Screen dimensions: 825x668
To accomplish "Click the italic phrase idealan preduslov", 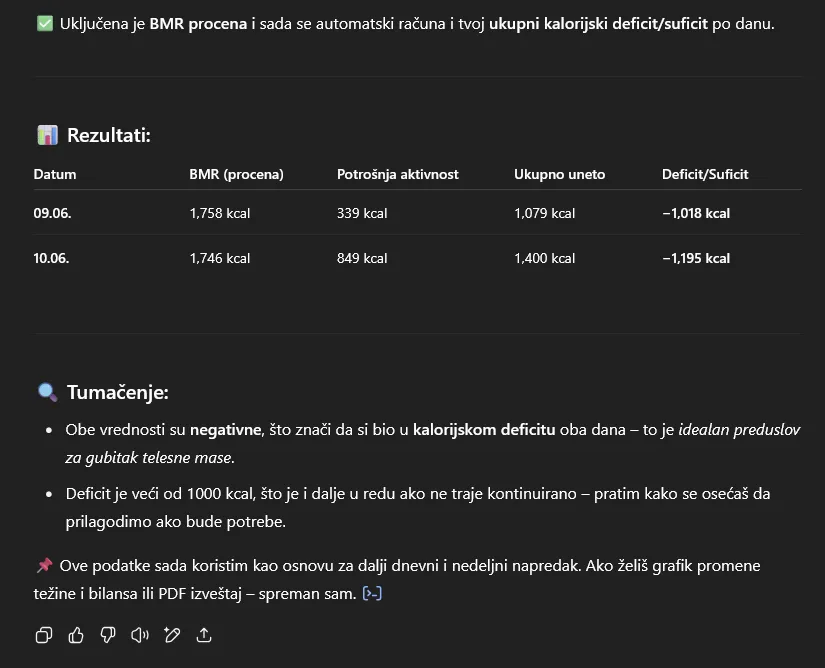I will click(739, 430).
